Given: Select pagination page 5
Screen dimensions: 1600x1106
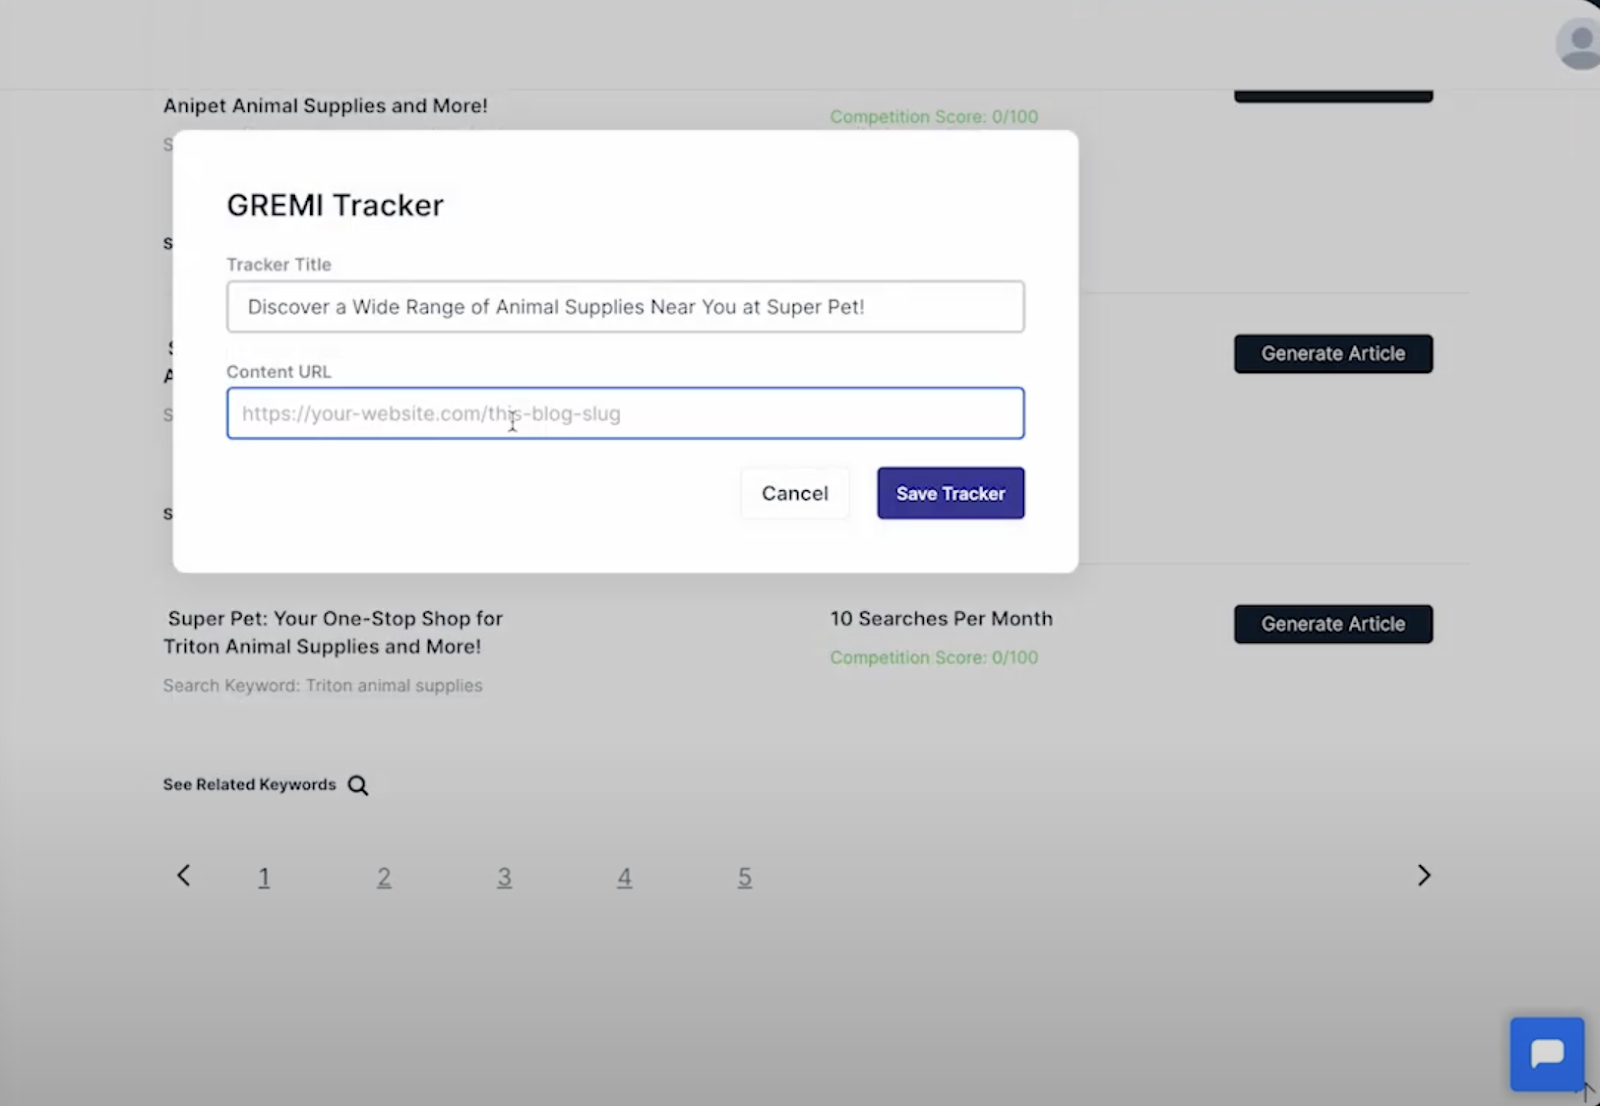Looking at the screenshot, I should point(745,877).
